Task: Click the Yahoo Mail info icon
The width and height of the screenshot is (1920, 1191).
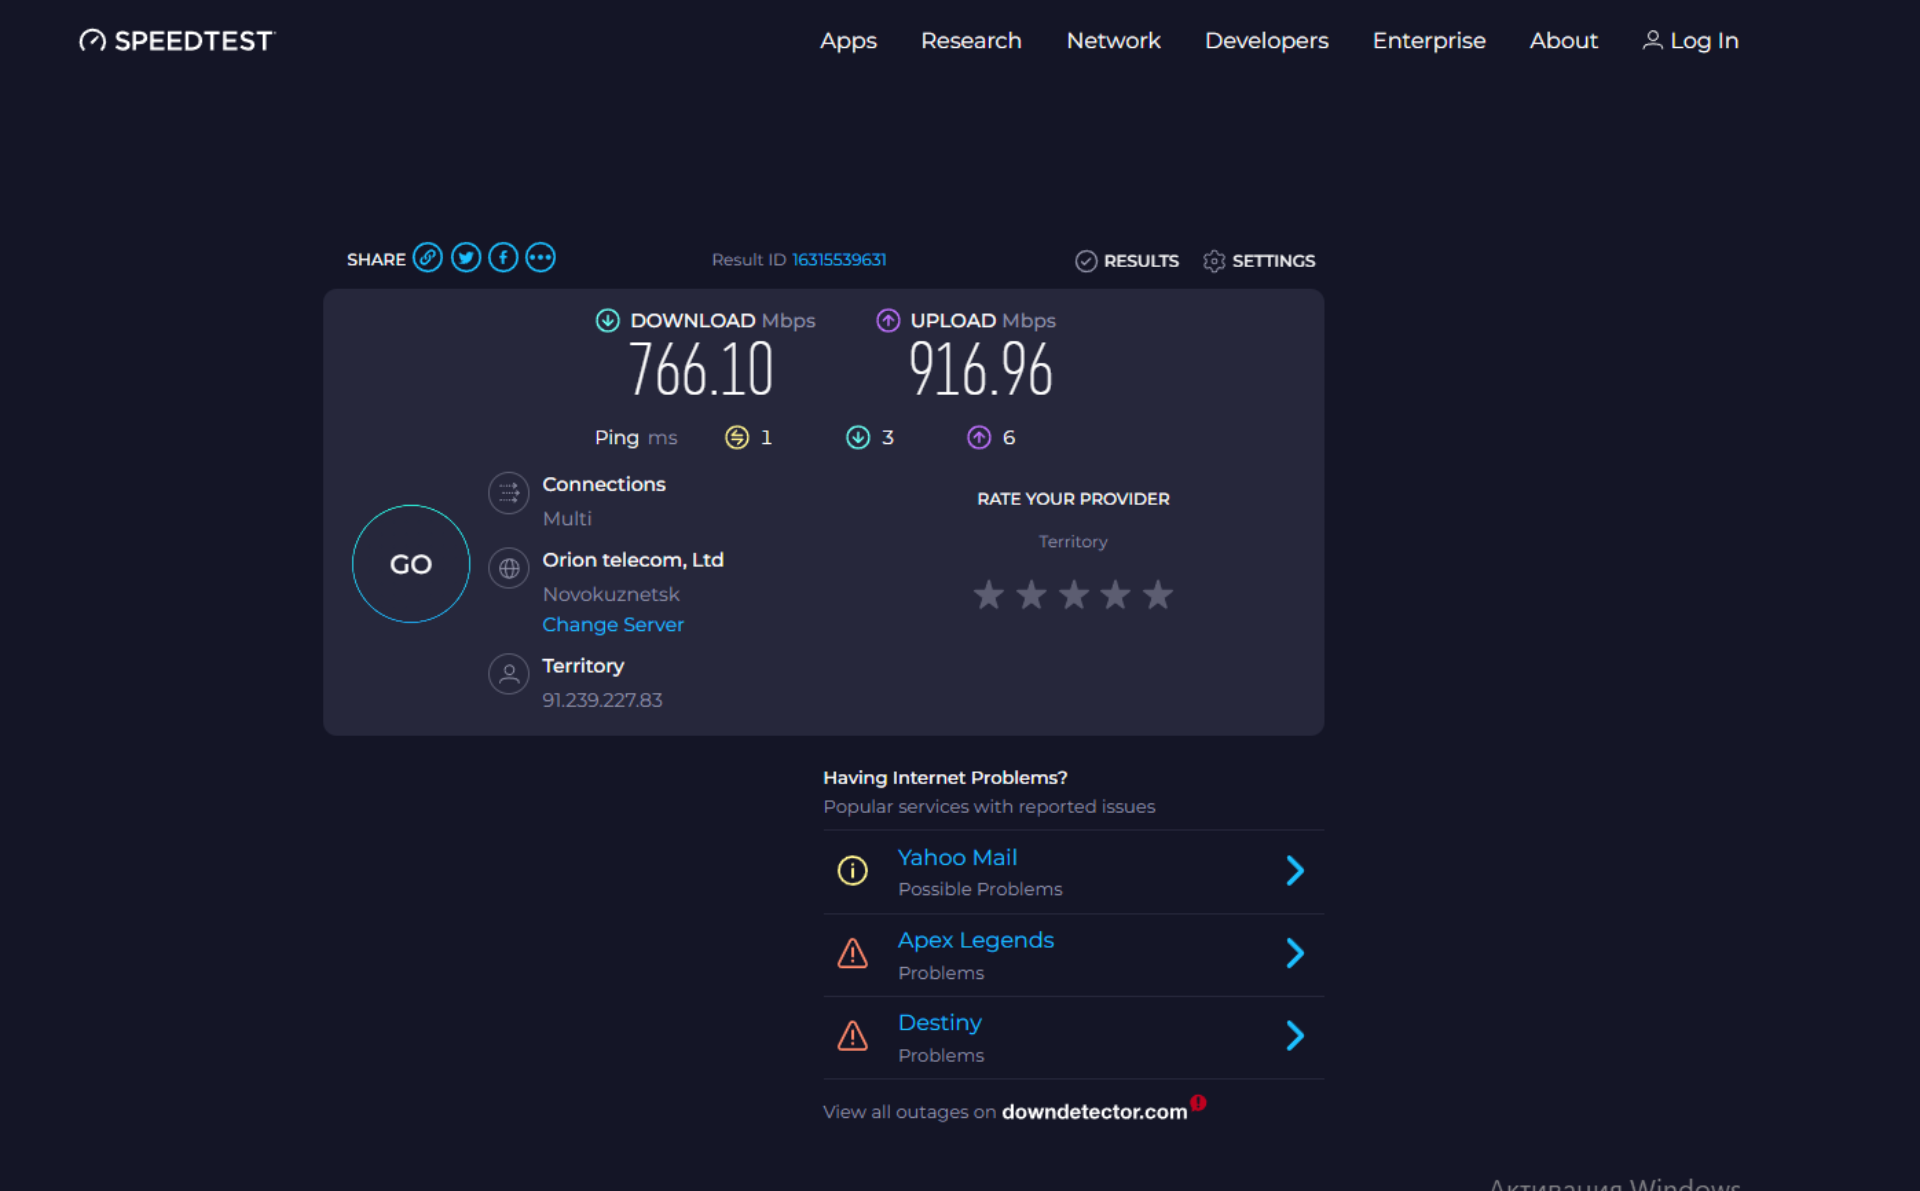Action: click(852, 871)
